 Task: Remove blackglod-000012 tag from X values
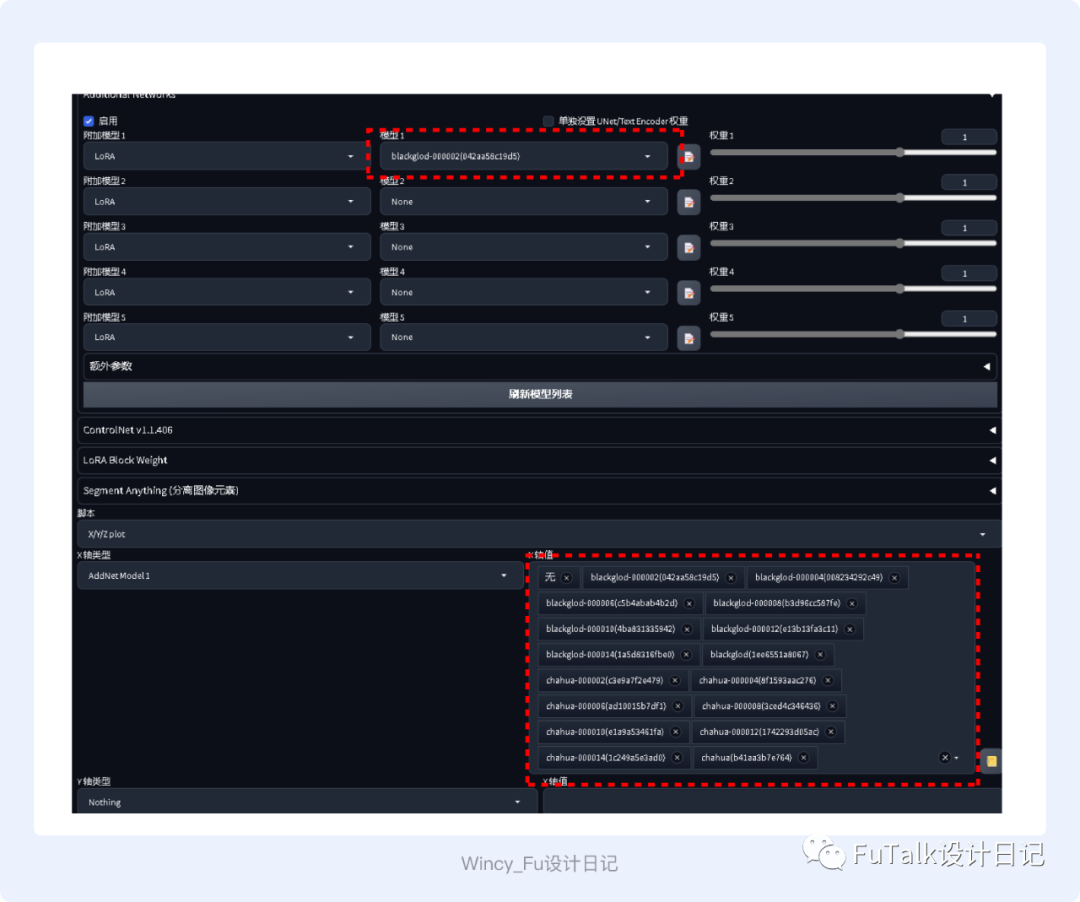[850, 629]
